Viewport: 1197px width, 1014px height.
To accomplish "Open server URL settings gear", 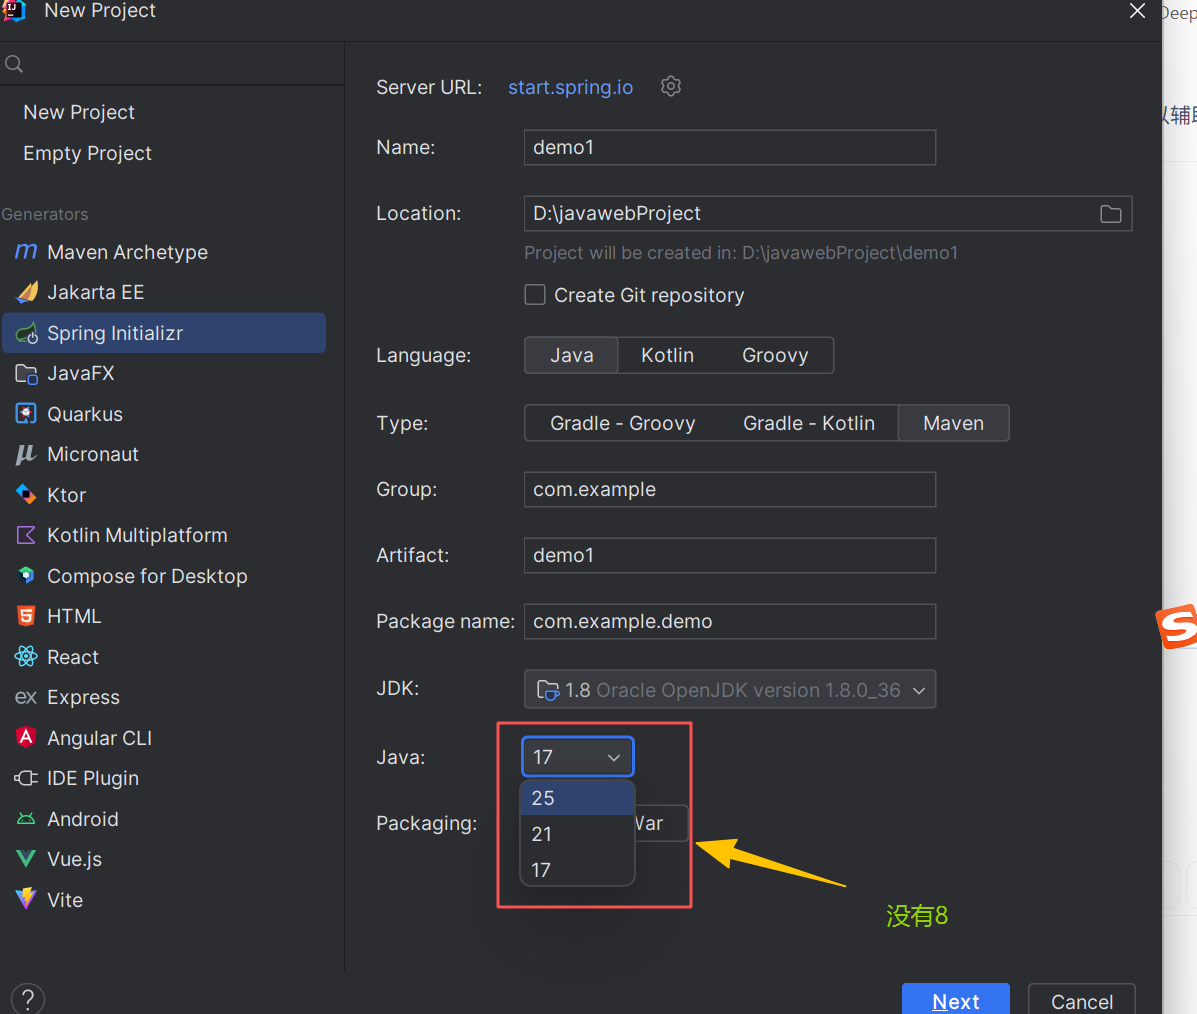I will (x=670, y=86).
